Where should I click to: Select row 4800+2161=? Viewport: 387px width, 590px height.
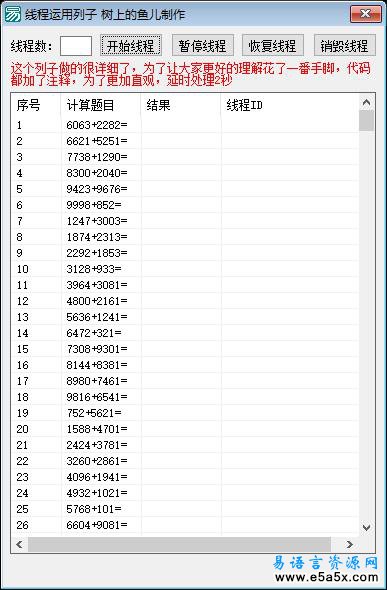pyautogui.click(x=185, y=301)
